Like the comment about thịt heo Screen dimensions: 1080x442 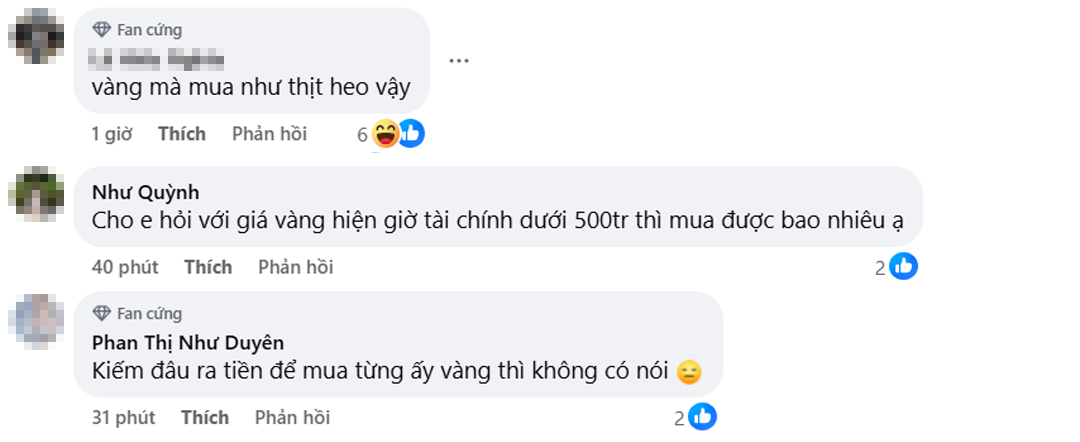[x=182, y=134]
